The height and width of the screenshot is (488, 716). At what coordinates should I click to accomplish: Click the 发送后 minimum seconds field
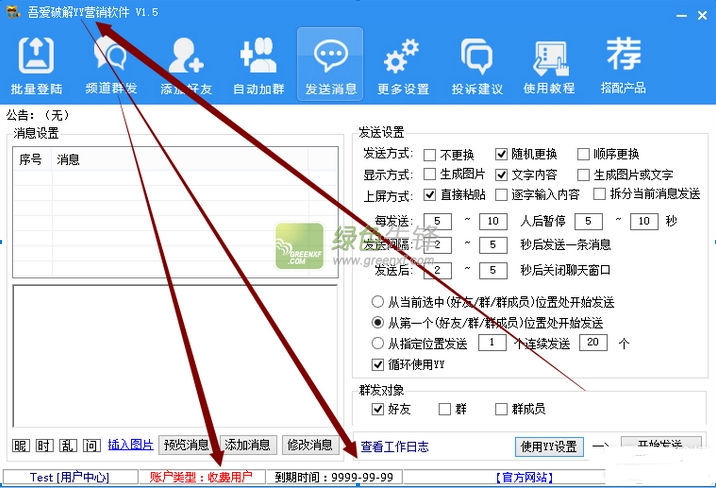437,270
